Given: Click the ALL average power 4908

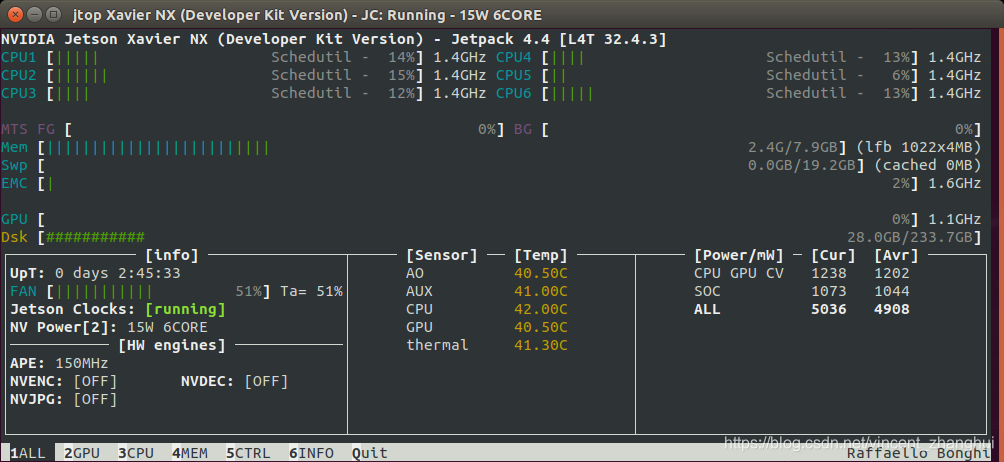Looking at the screenshot, I should 892,310.
